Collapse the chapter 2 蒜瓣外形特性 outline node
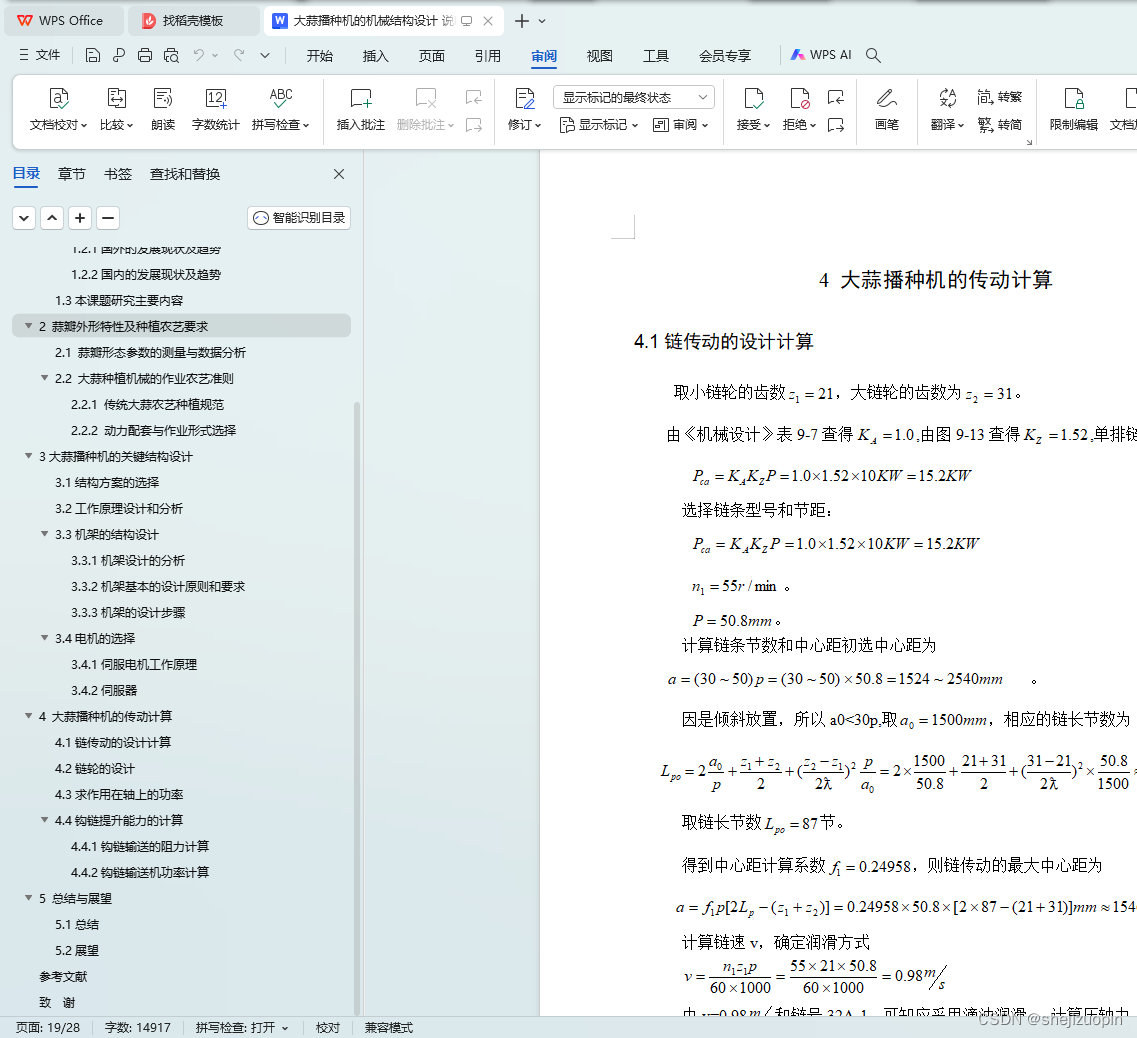1137x1038 pixels. coord(28,326)
